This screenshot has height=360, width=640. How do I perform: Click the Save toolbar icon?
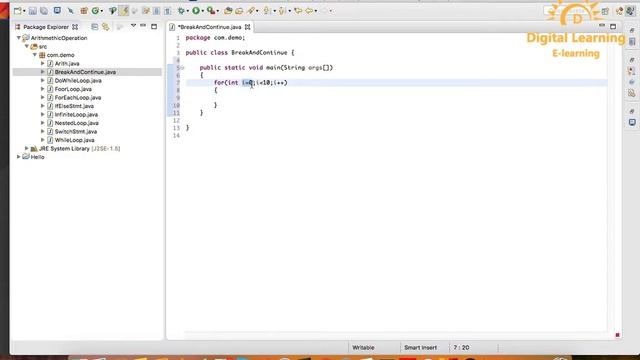point(33,11)
